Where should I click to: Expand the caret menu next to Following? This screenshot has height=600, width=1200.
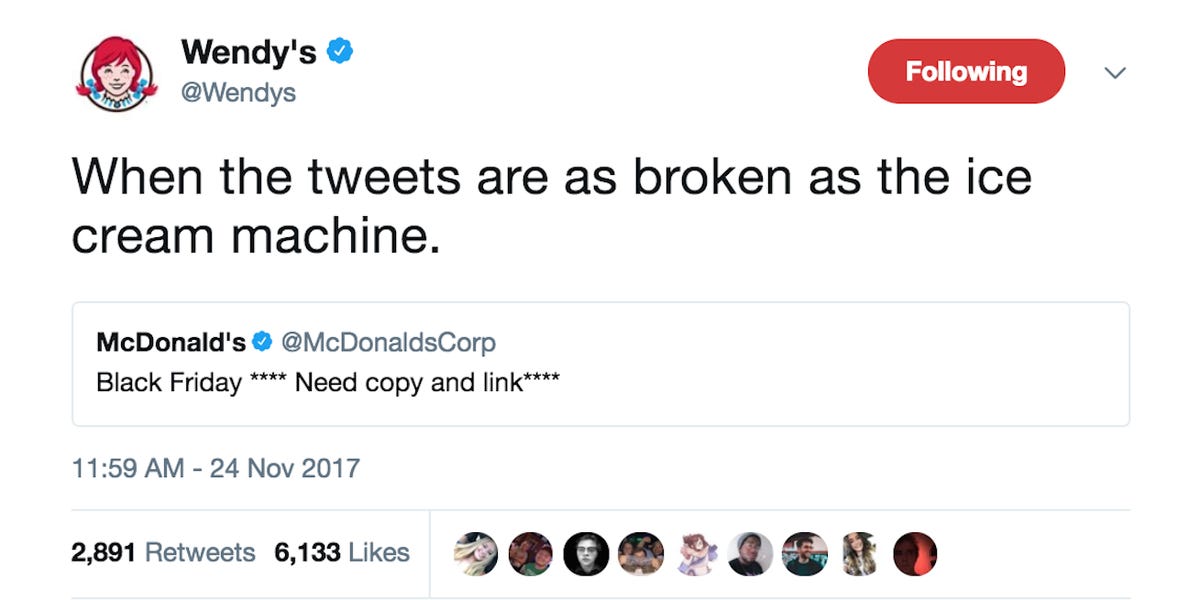pos(1117,72)
